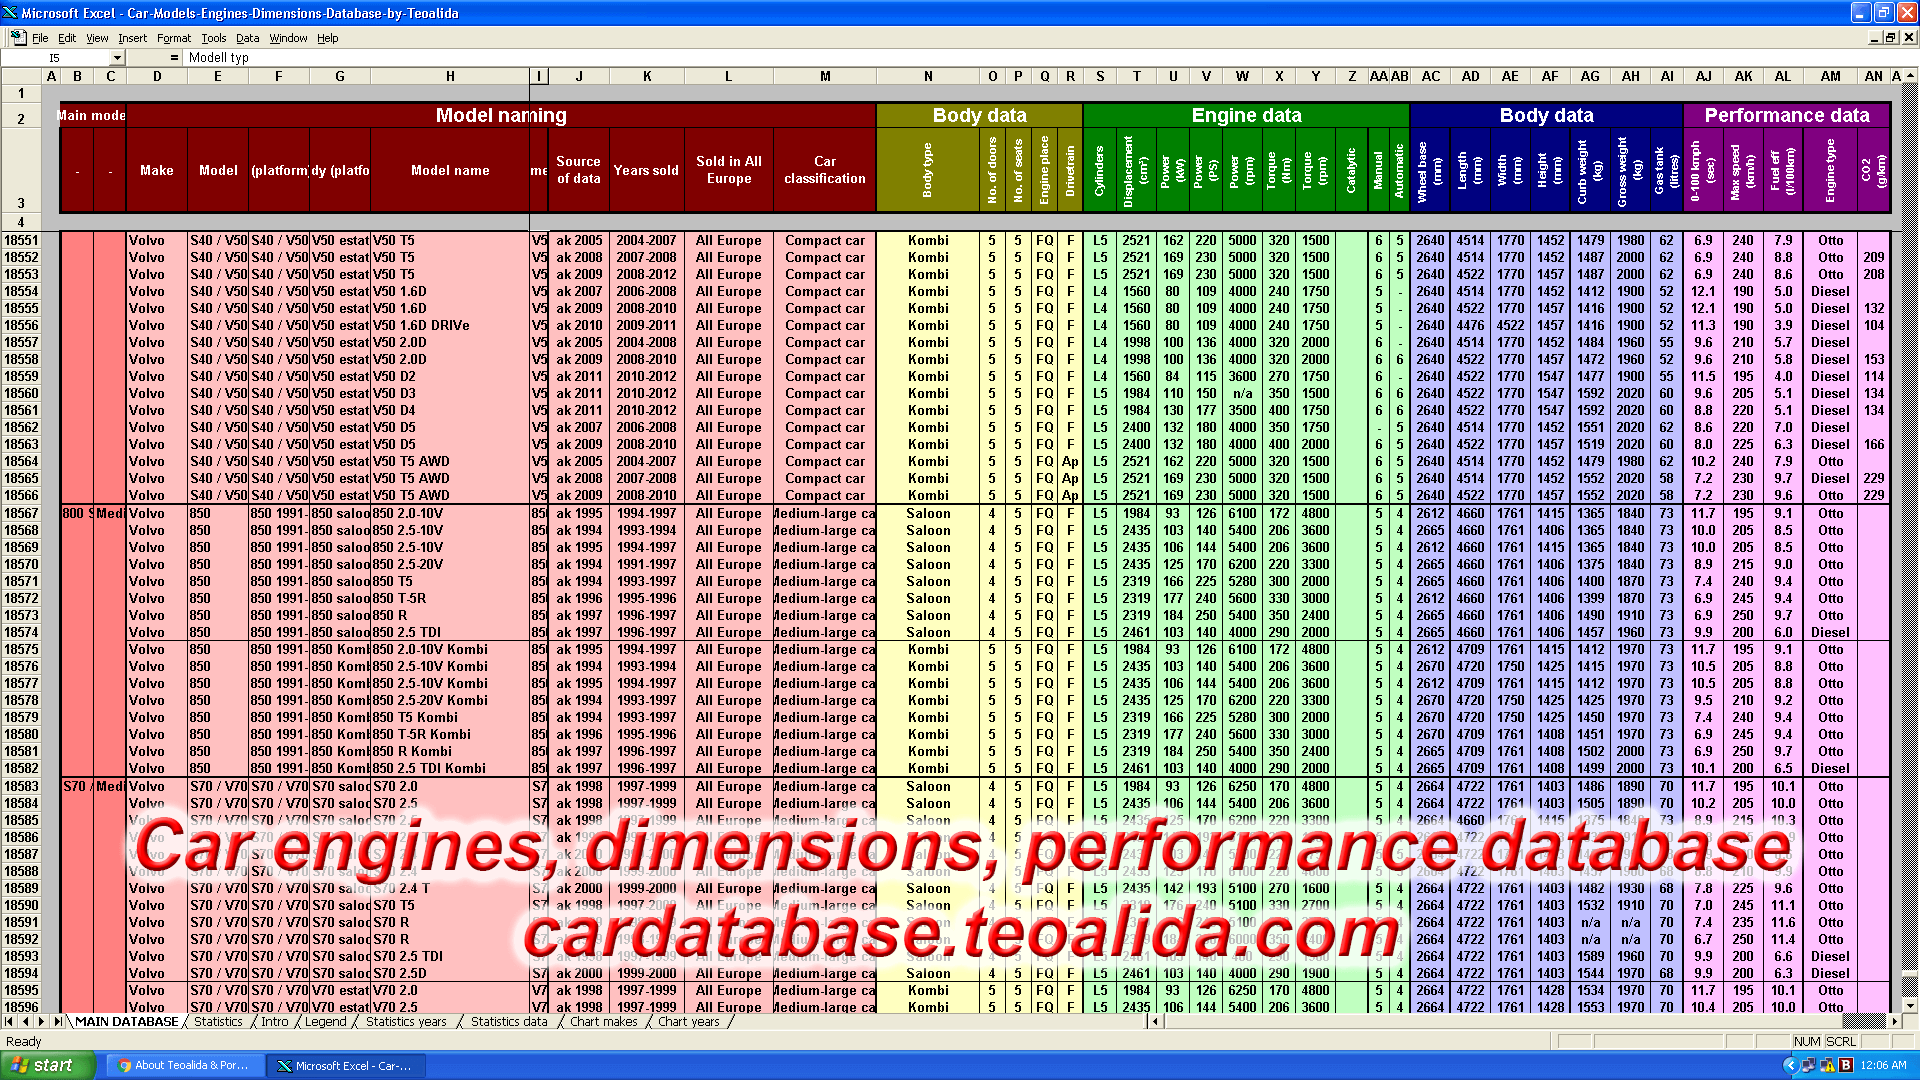Click the '850 T-5R Kombi' model cell

click(450, 734)
